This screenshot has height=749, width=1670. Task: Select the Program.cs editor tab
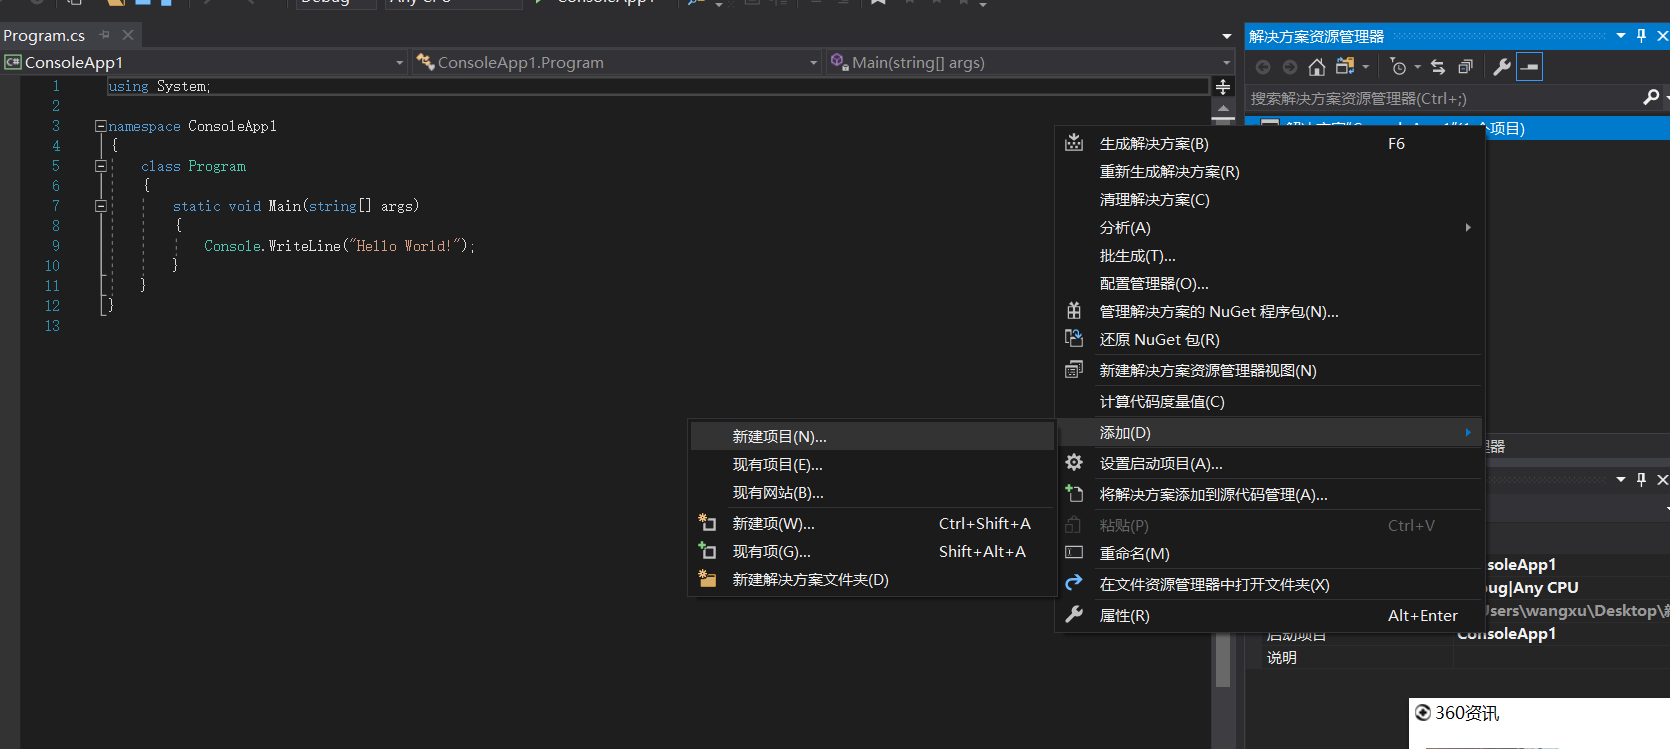tap(44, 35)
